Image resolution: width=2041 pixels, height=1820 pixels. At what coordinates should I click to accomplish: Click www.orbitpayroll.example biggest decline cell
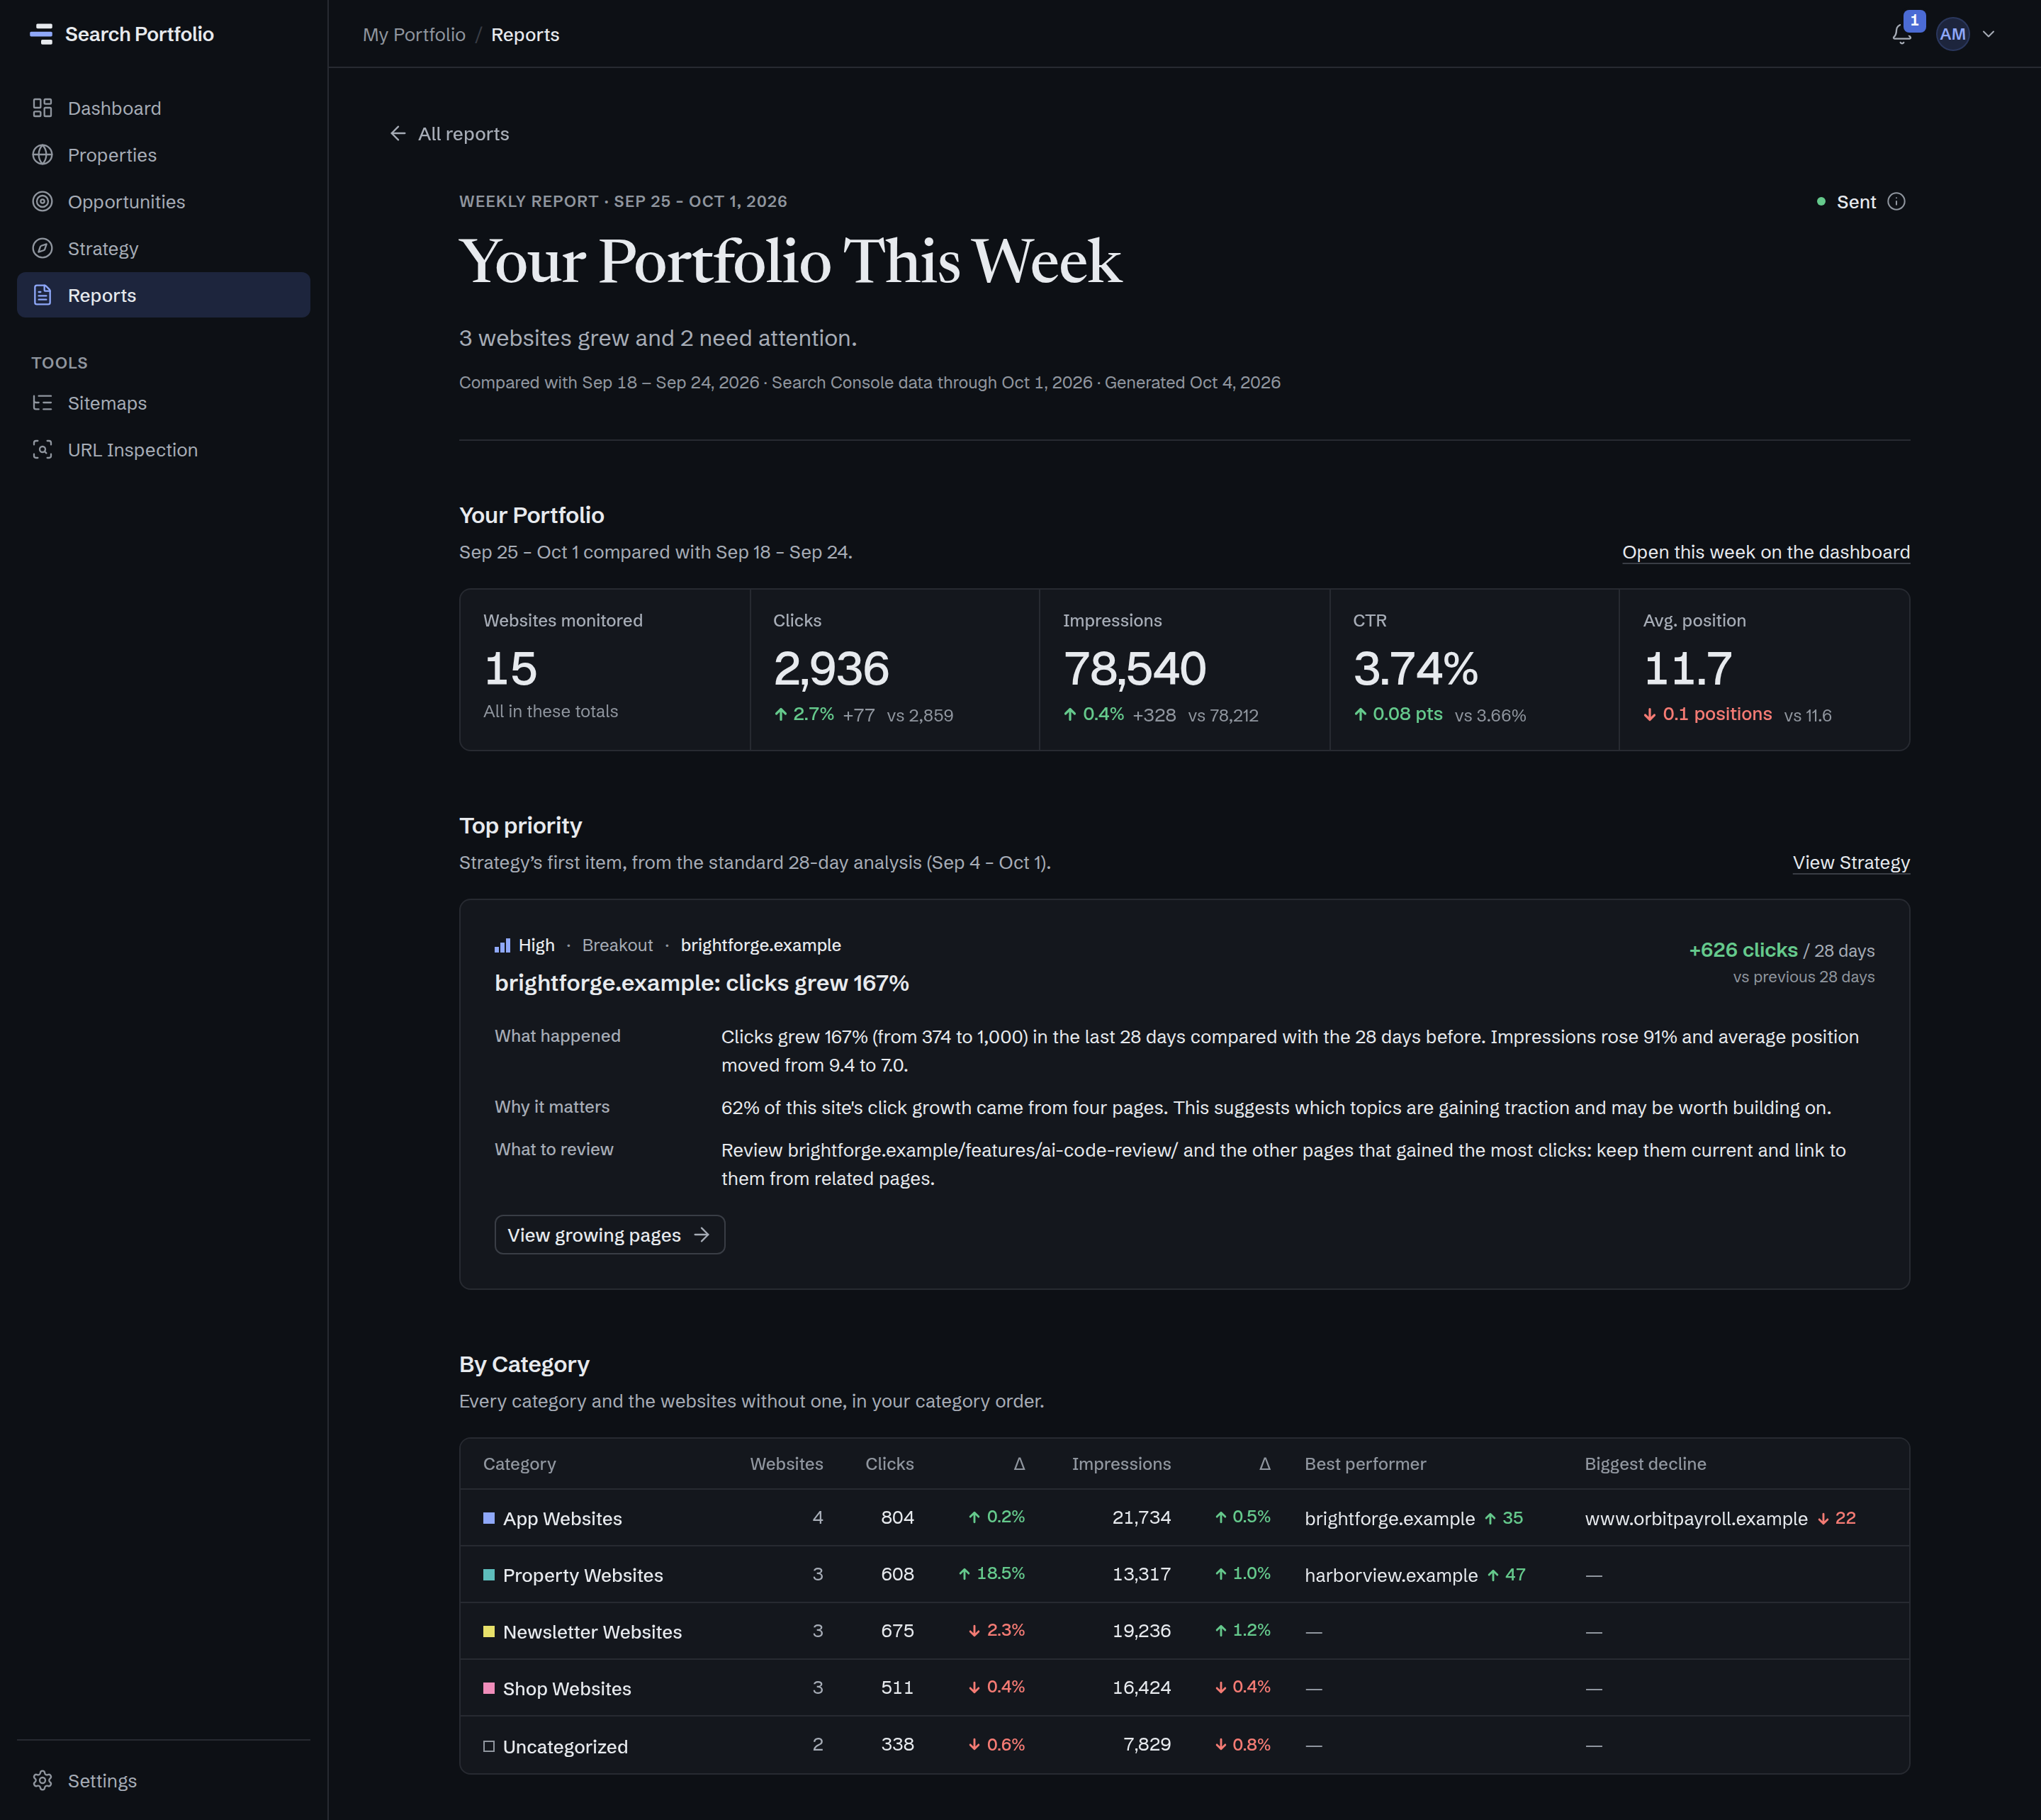(x=1719, y=1518)
